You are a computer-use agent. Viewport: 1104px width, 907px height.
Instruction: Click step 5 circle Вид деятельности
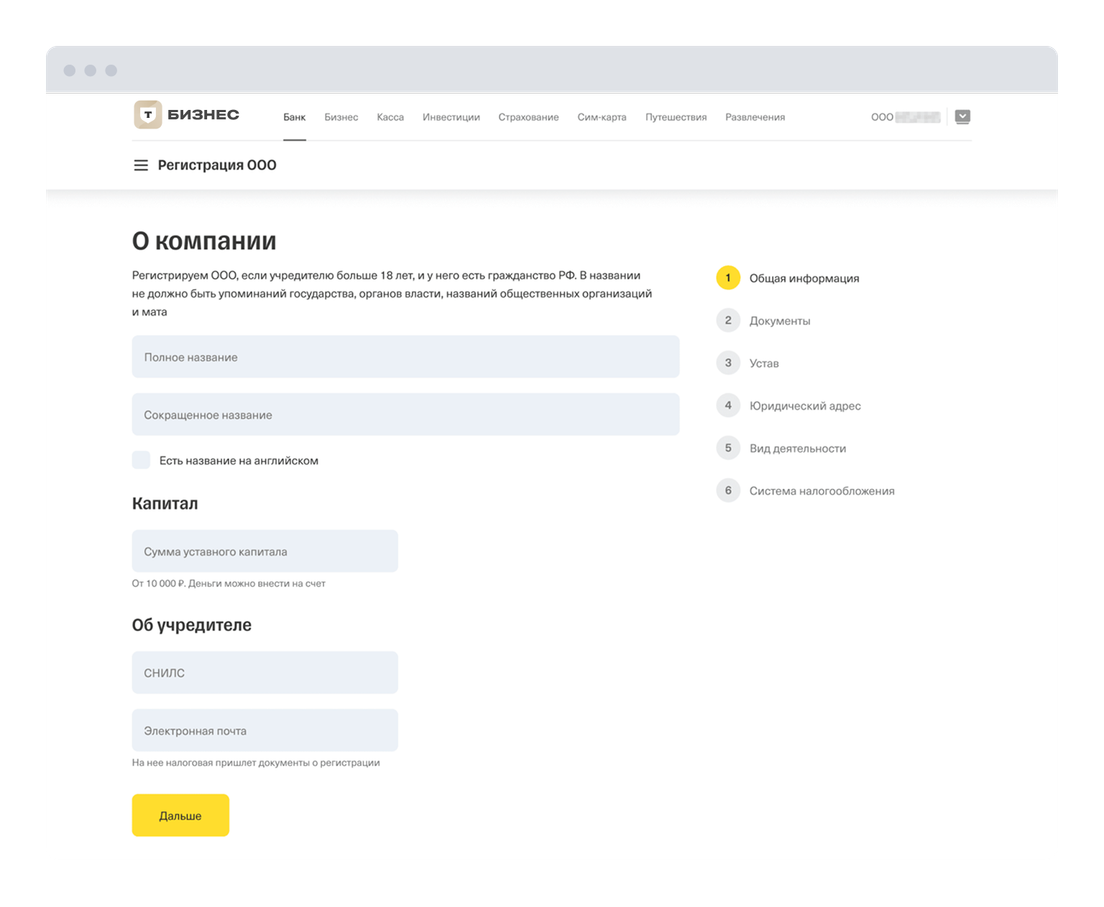728,448
